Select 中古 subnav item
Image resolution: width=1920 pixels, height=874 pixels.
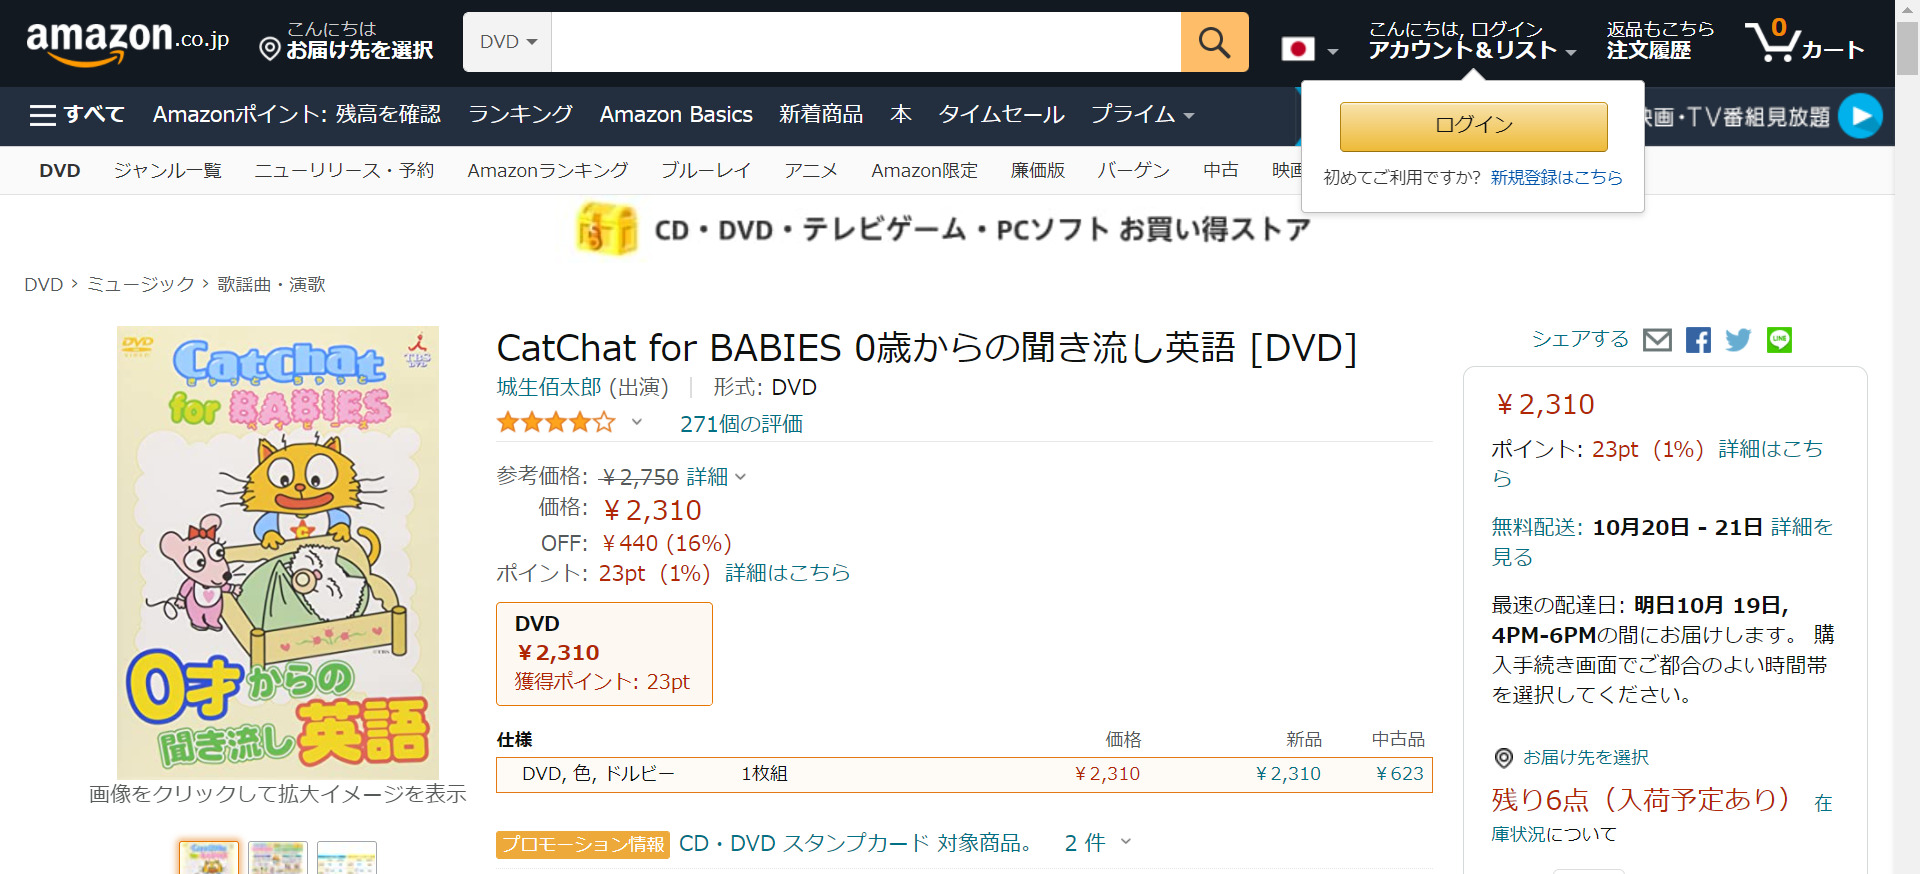pyautogui.click(x=1220, y=171)
